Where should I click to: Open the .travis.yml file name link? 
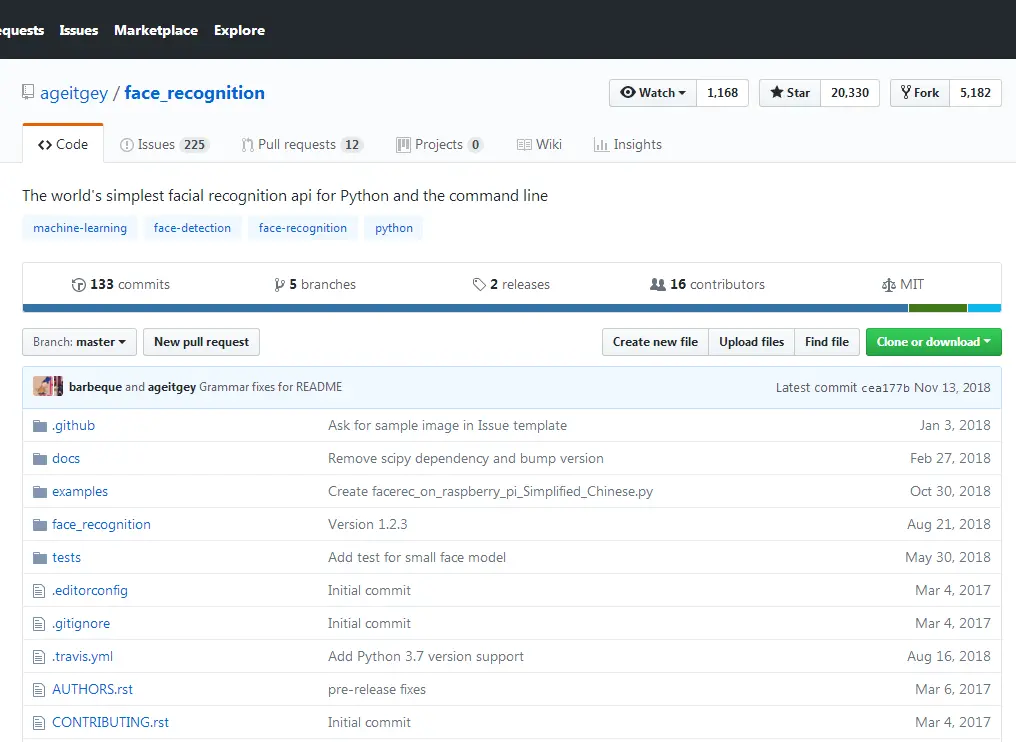point(82,657)
